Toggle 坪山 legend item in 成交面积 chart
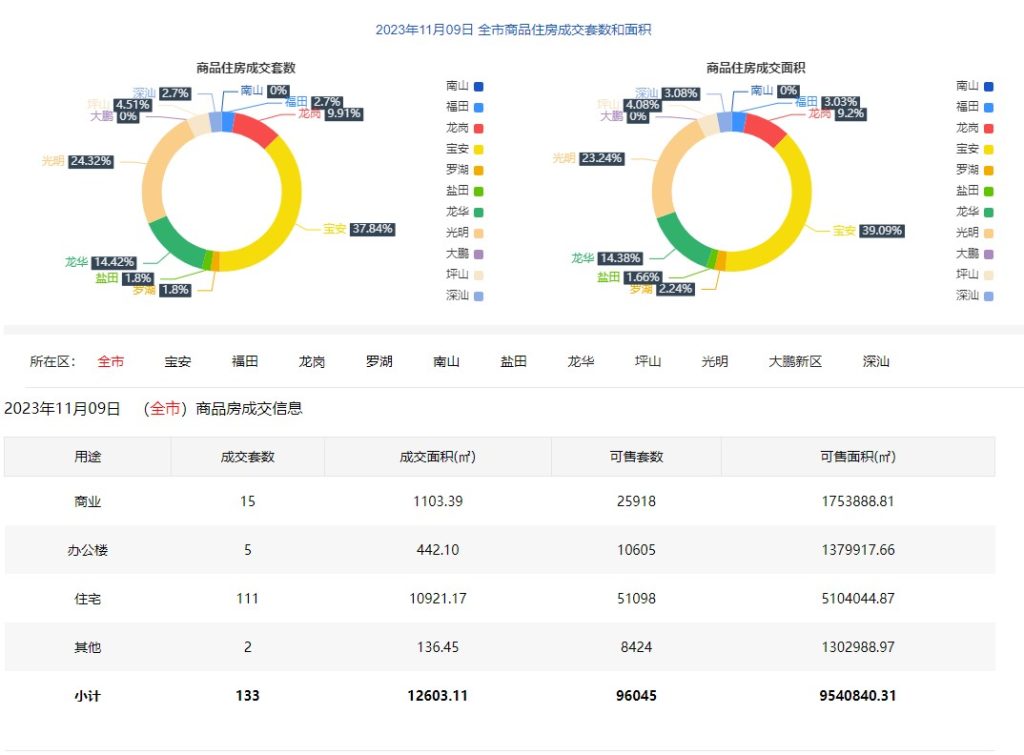Viewport: 1024px width, 755px height. [975, 274]
